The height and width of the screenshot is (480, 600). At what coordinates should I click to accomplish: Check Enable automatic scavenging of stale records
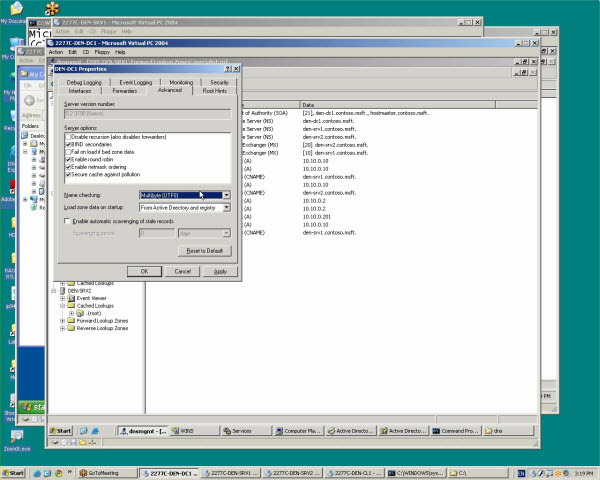(x=68, y=220)
